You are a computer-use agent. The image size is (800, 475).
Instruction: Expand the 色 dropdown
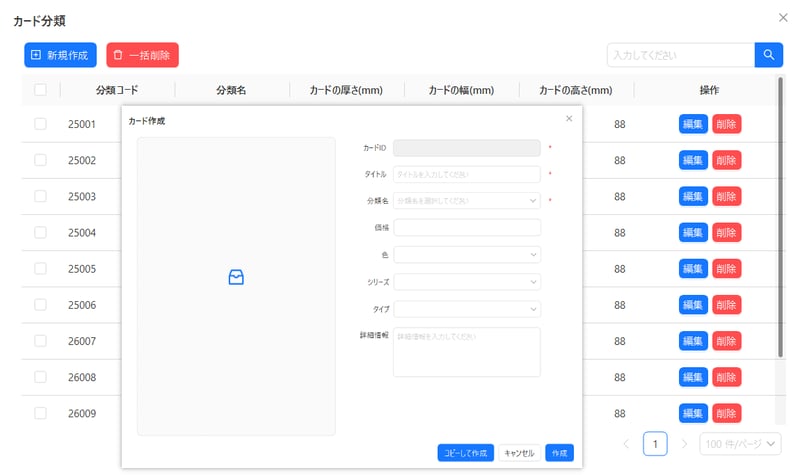tap(467, 255)
